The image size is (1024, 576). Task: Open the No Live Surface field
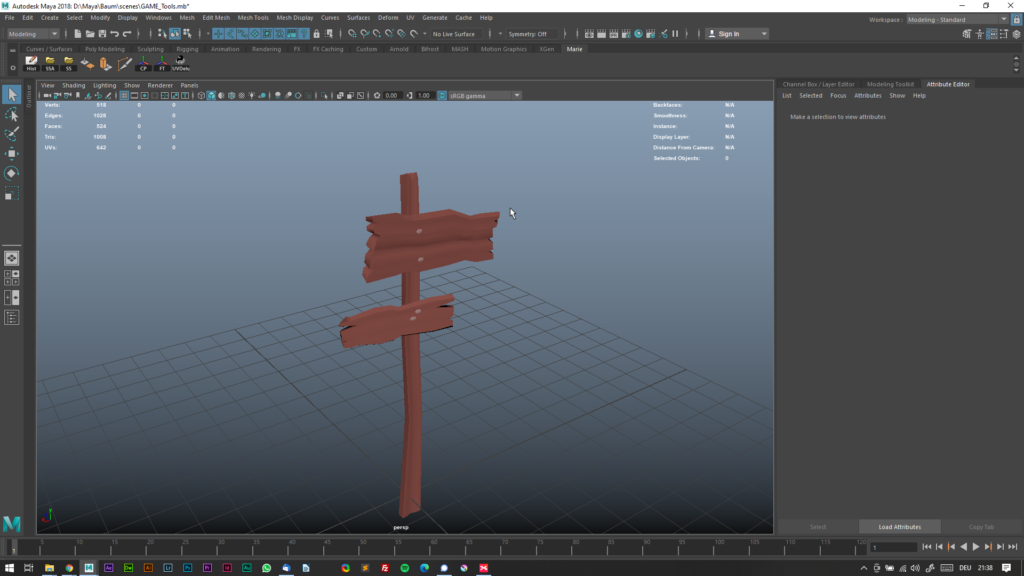coord(454,34)
